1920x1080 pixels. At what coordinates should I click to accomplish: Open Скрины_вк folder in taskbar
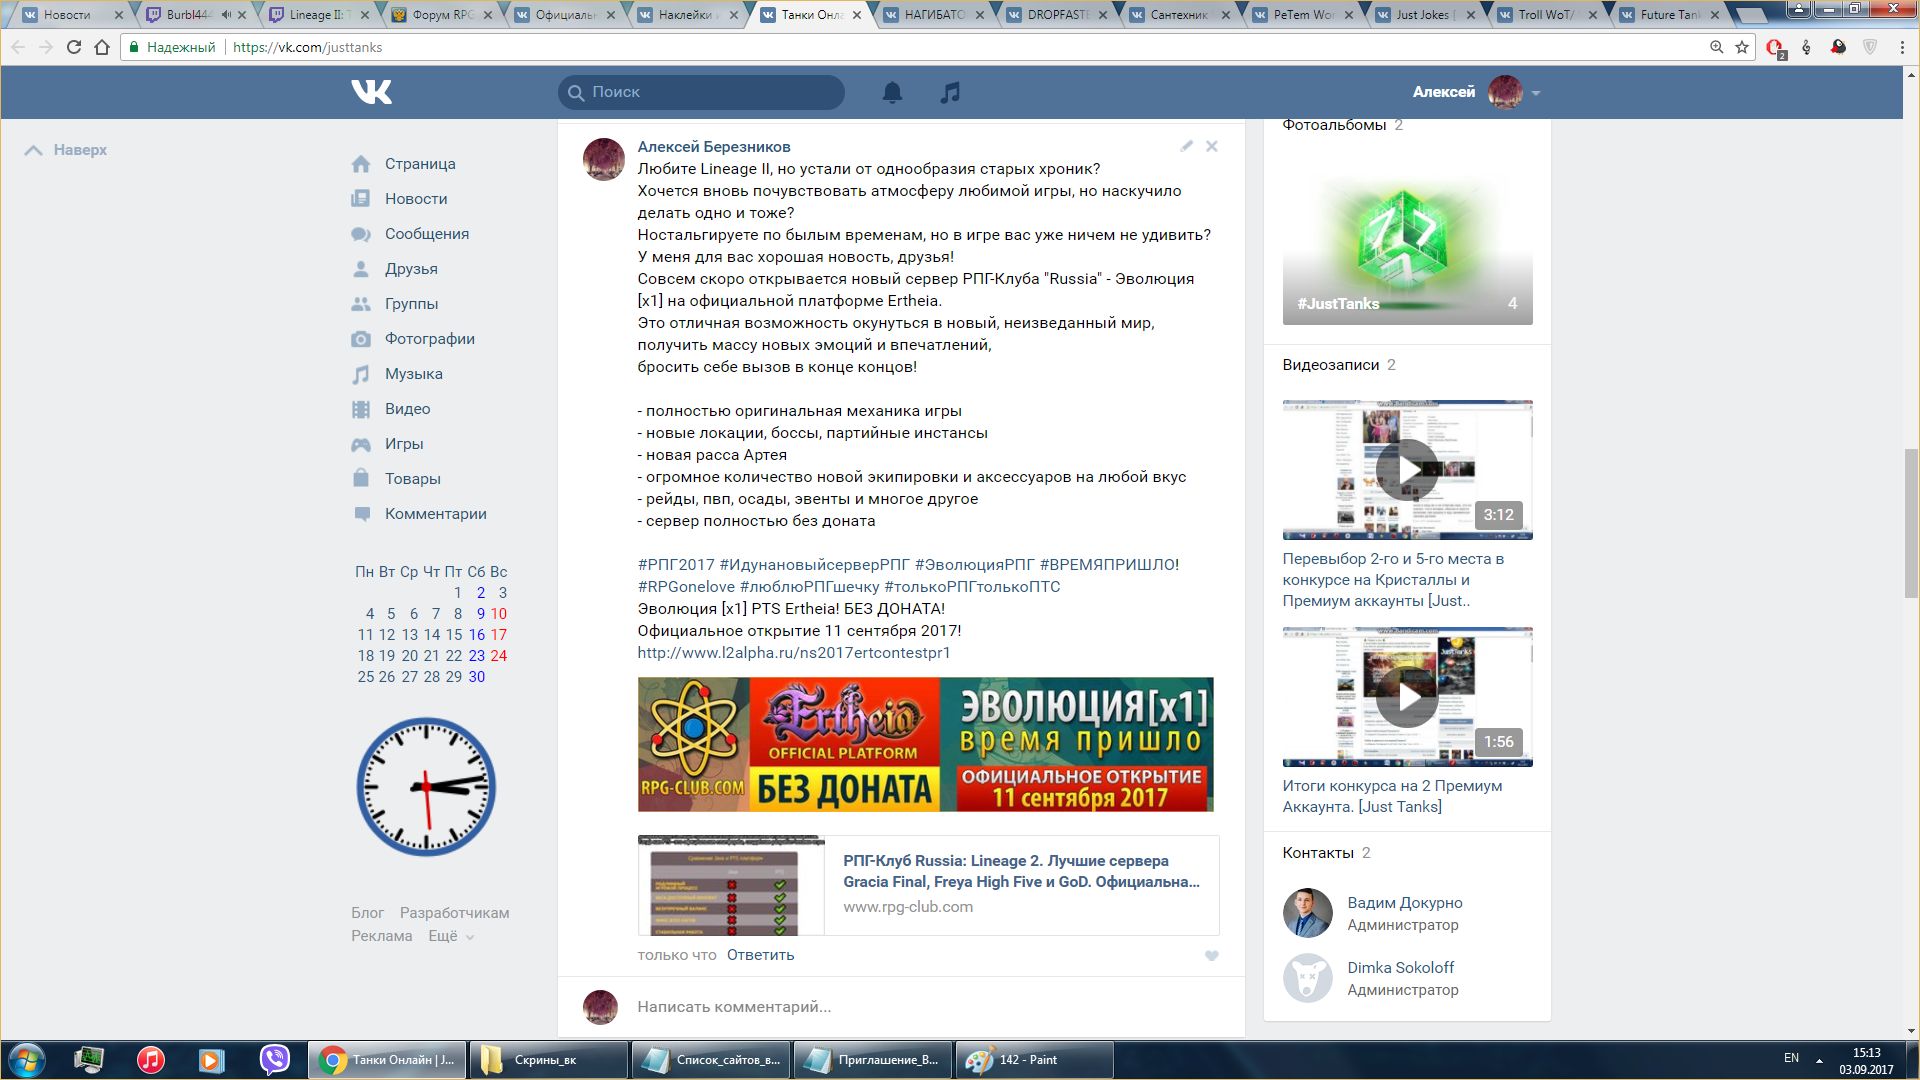[x=548, y=1060]
